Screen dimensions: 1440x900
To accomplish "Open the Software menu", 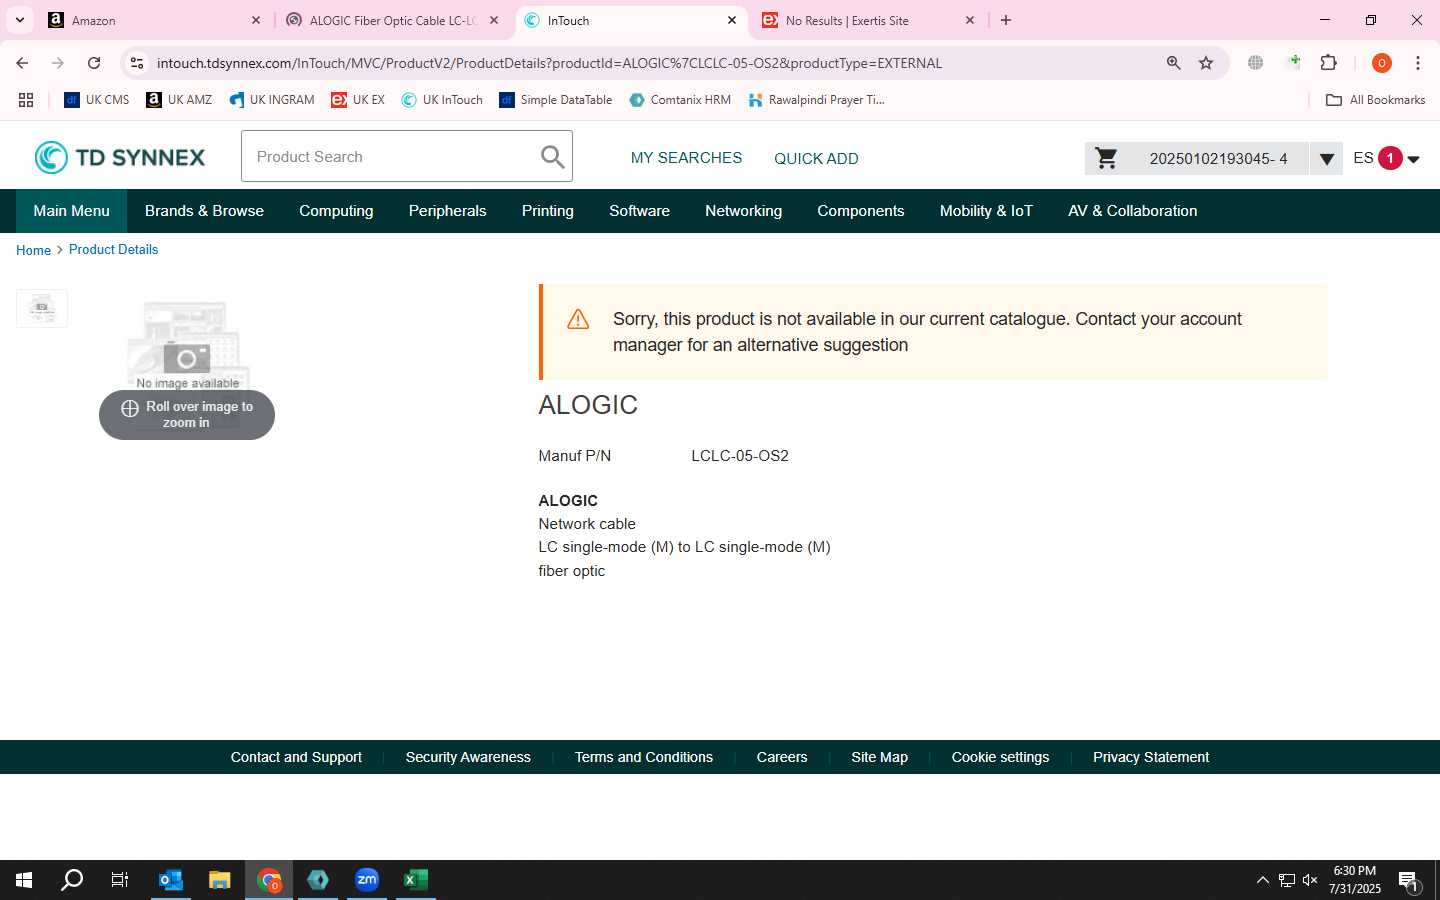I will tap(639, 211).
